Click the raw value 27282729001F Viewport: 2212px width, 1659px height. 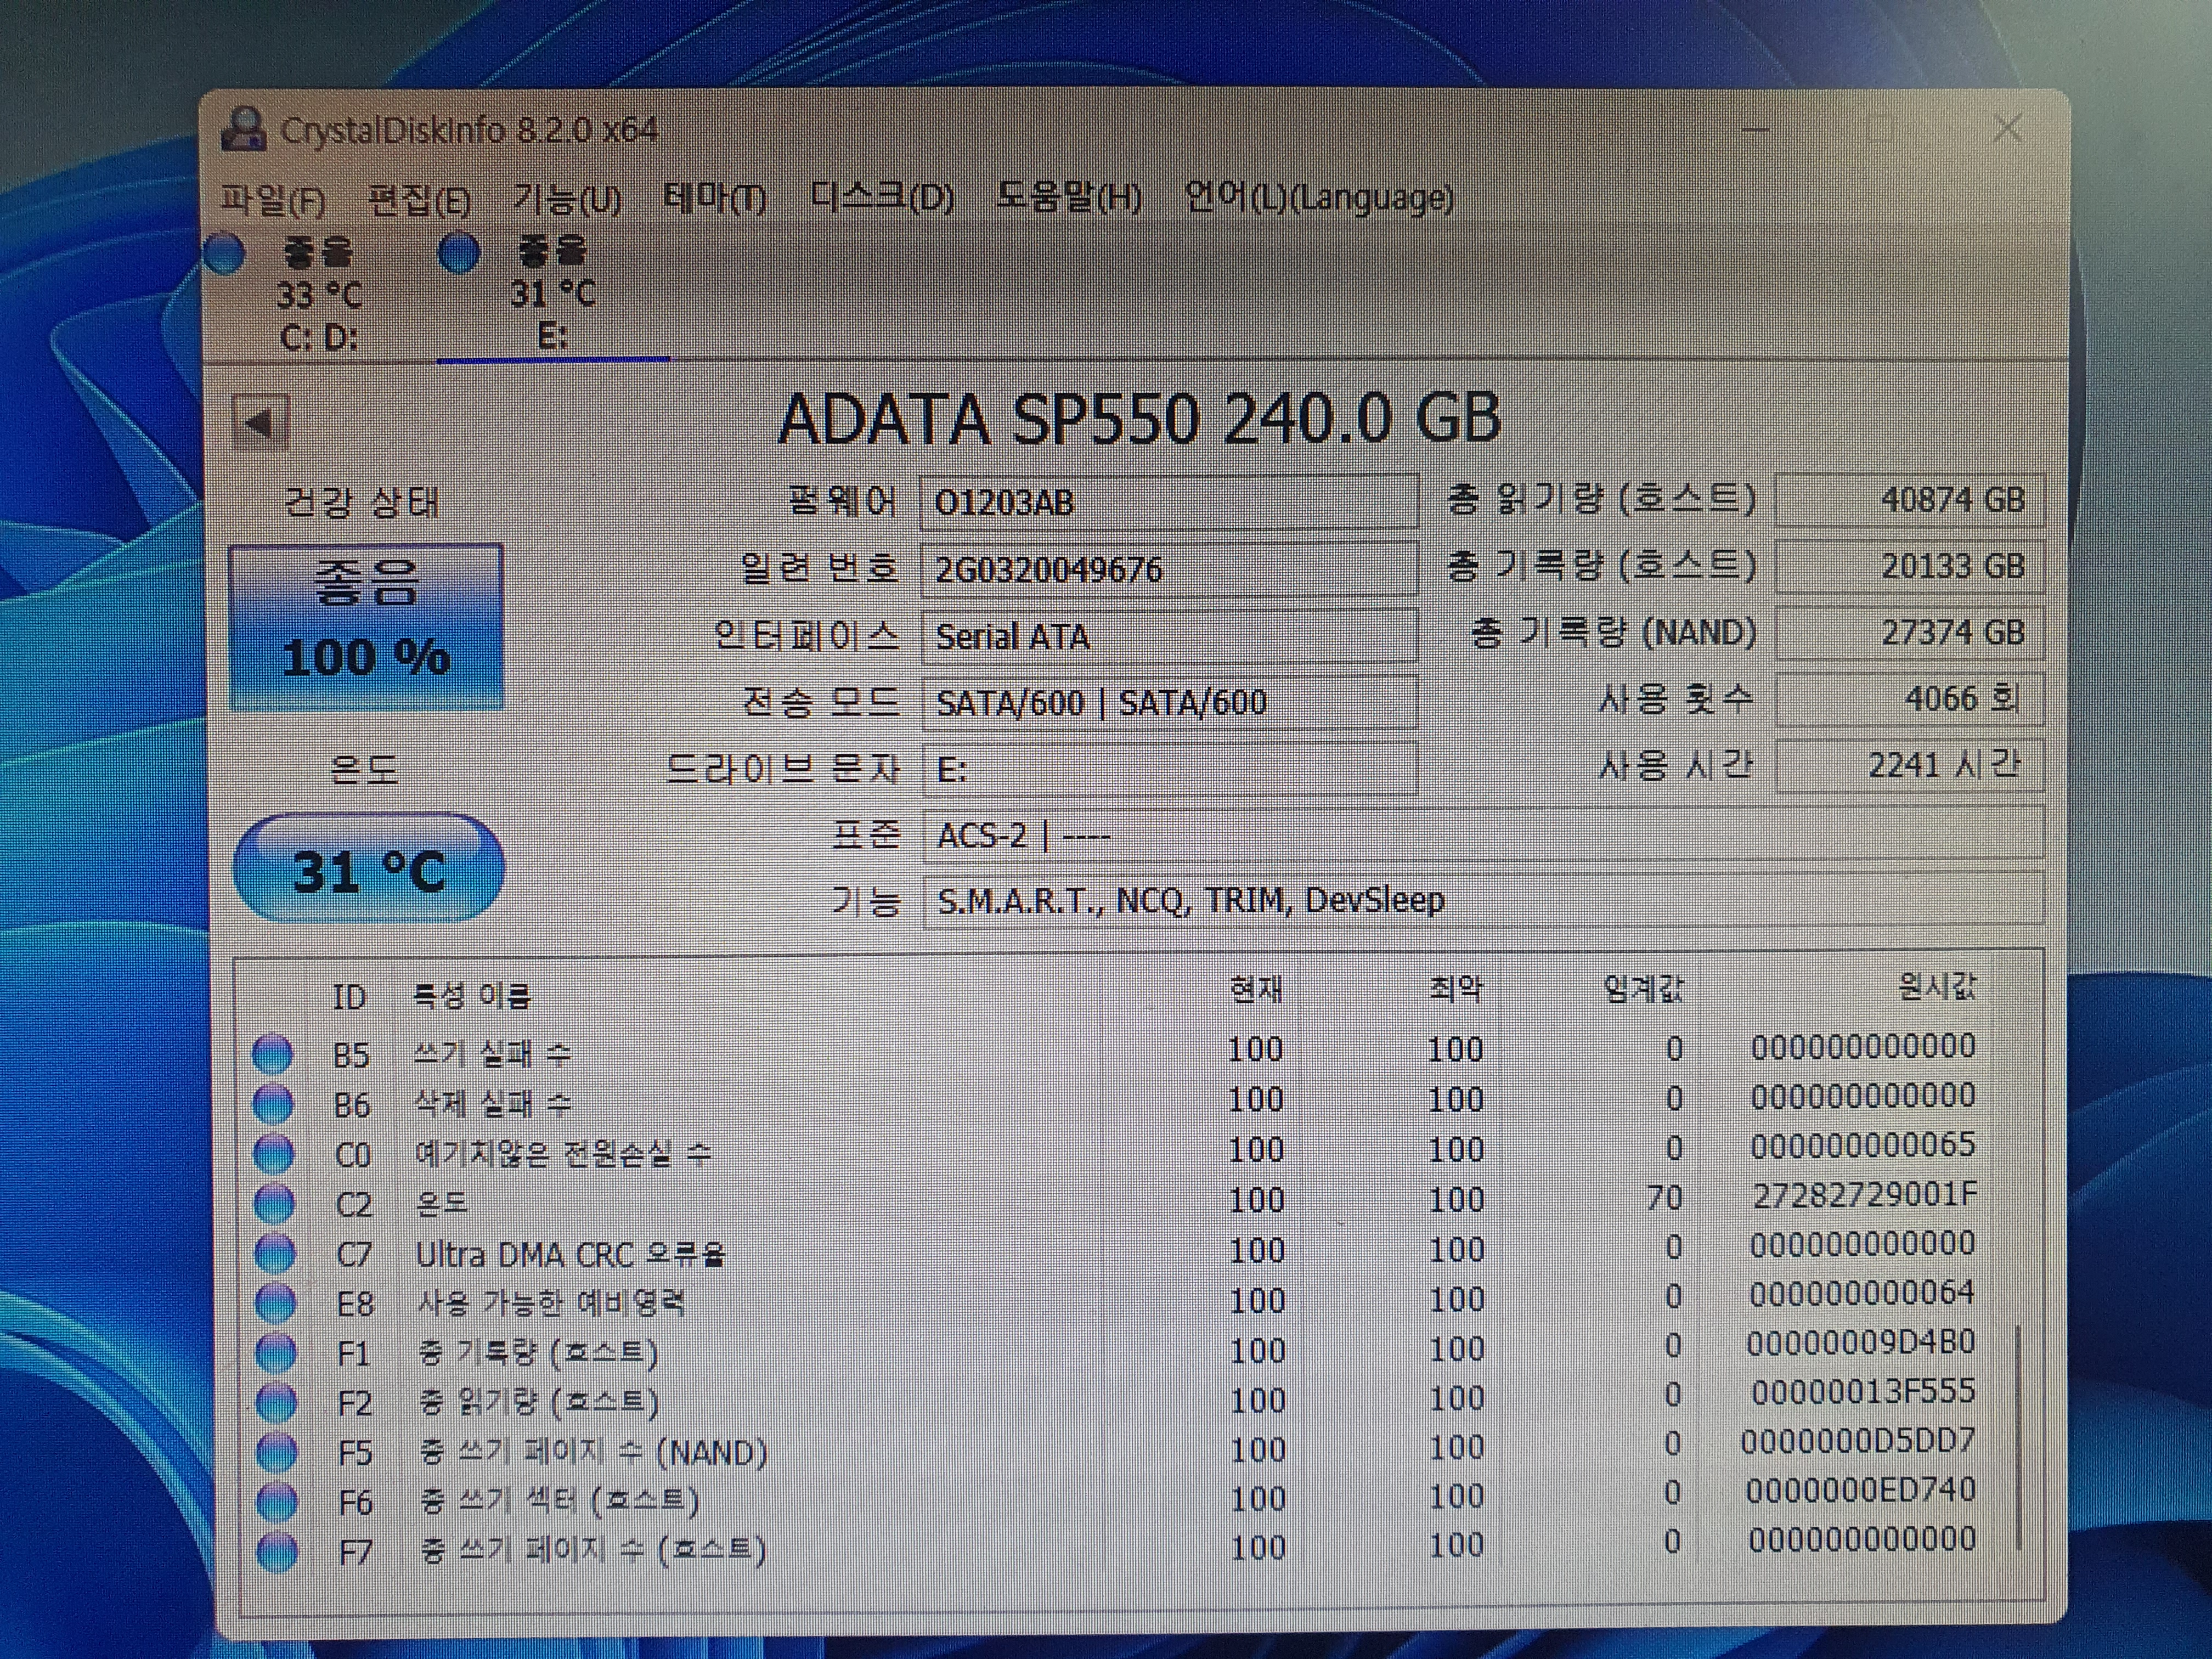1865,1195
